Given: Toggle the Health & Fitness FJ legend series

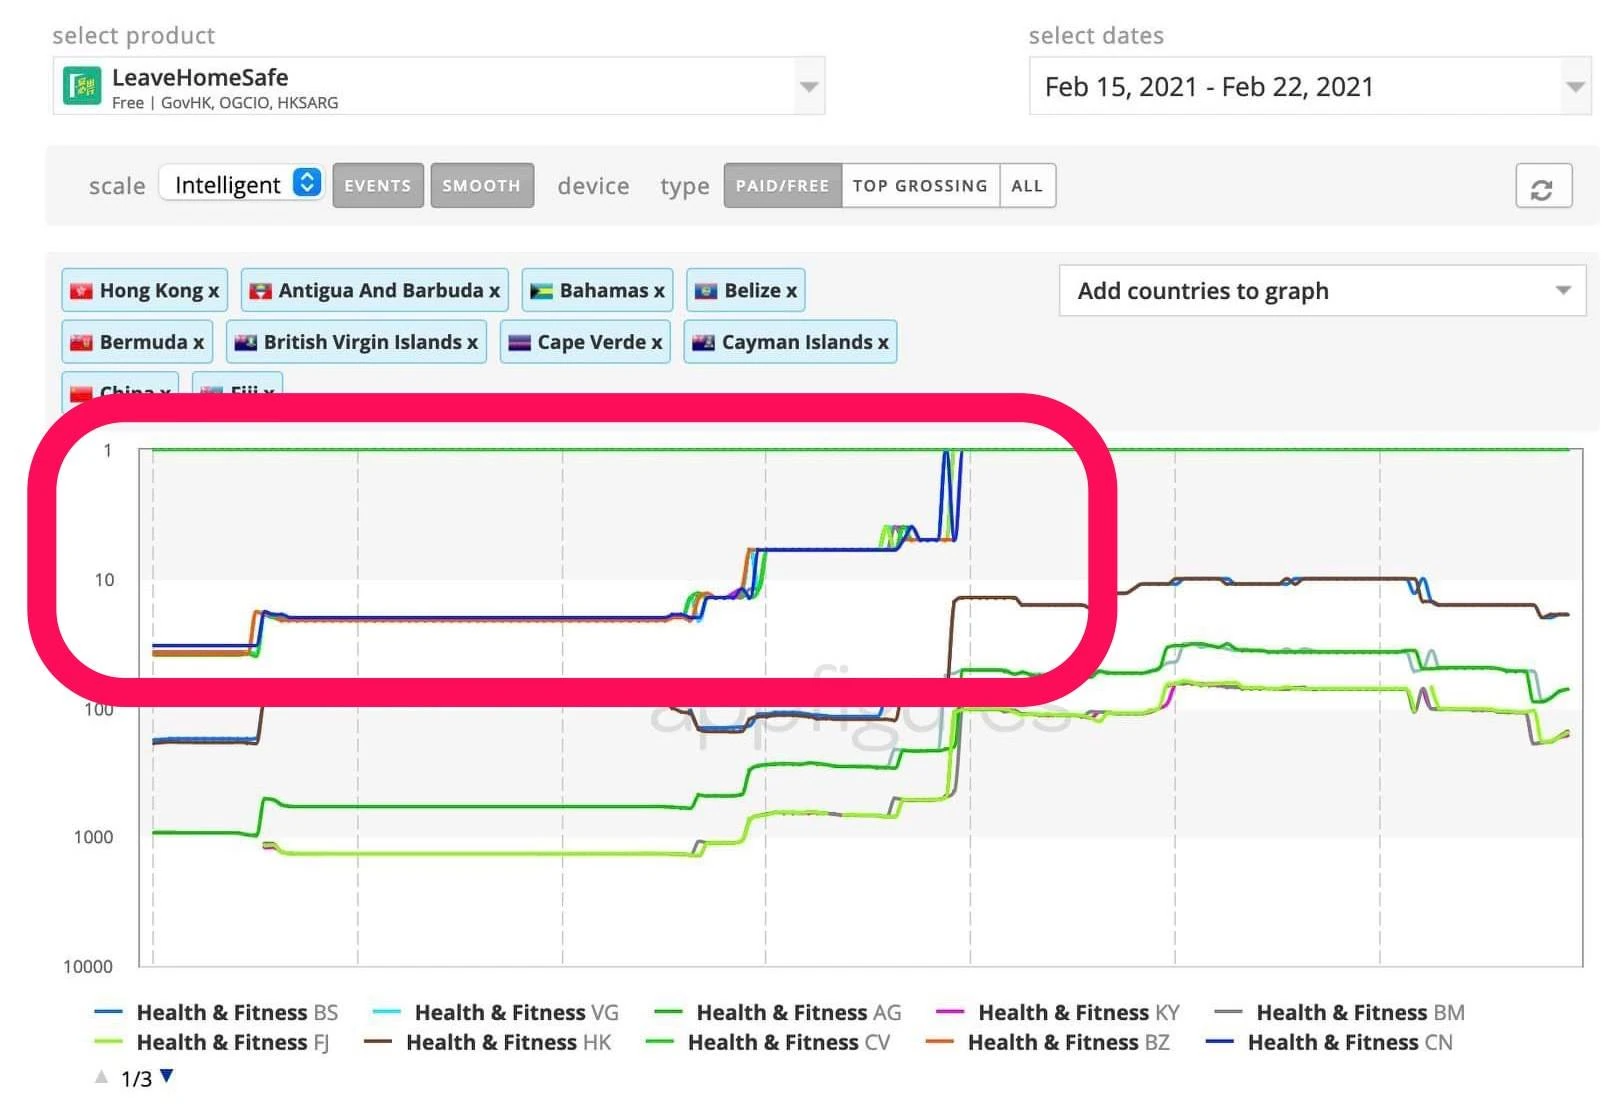Looking at the screenshot, I should pos(212,1043).
